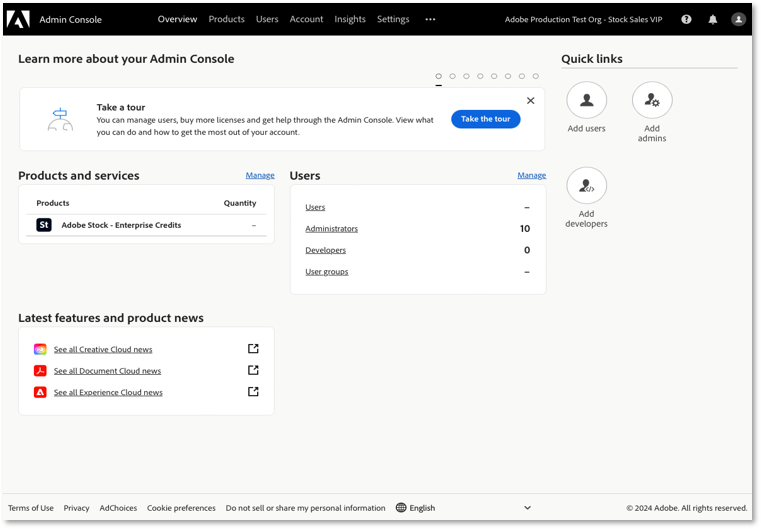
Task: Click the tour signpost illustration icon
Action: tap(60, 119)
